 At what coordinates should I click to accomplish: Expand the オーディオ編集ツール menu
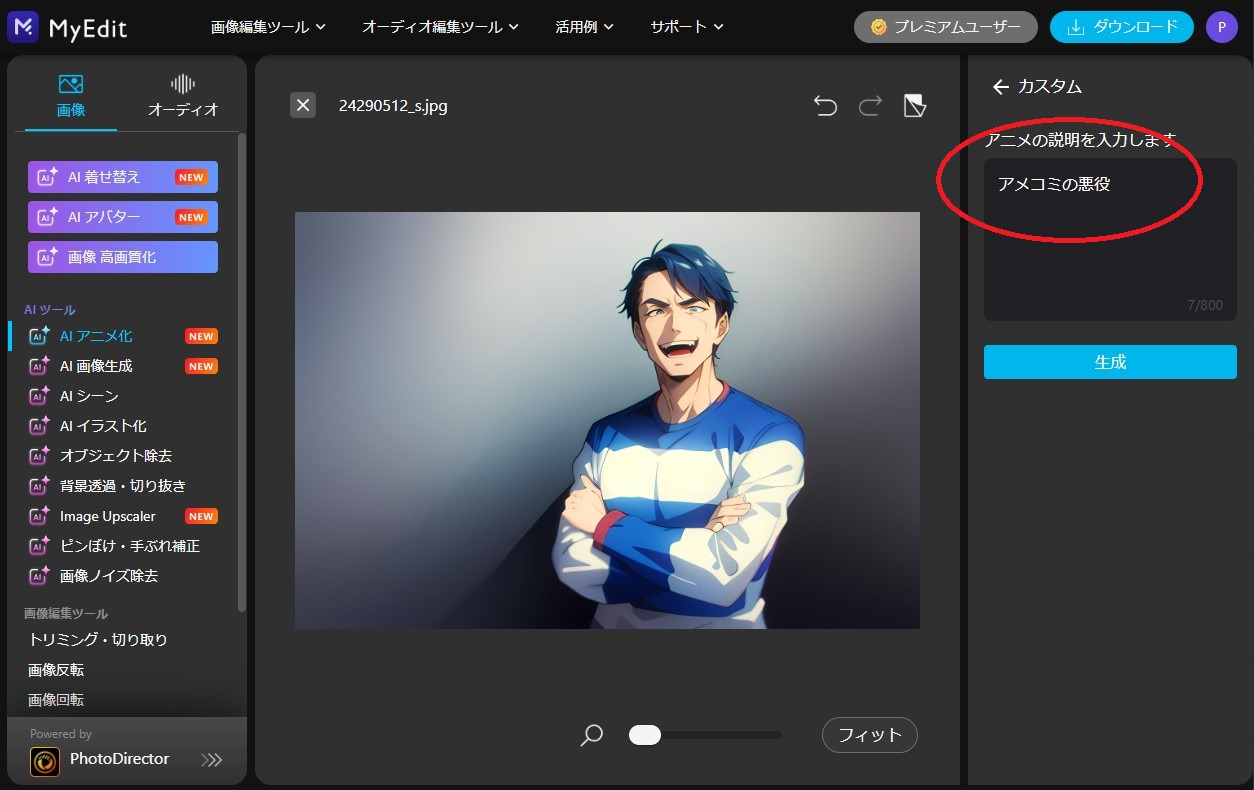pos(440,27)
